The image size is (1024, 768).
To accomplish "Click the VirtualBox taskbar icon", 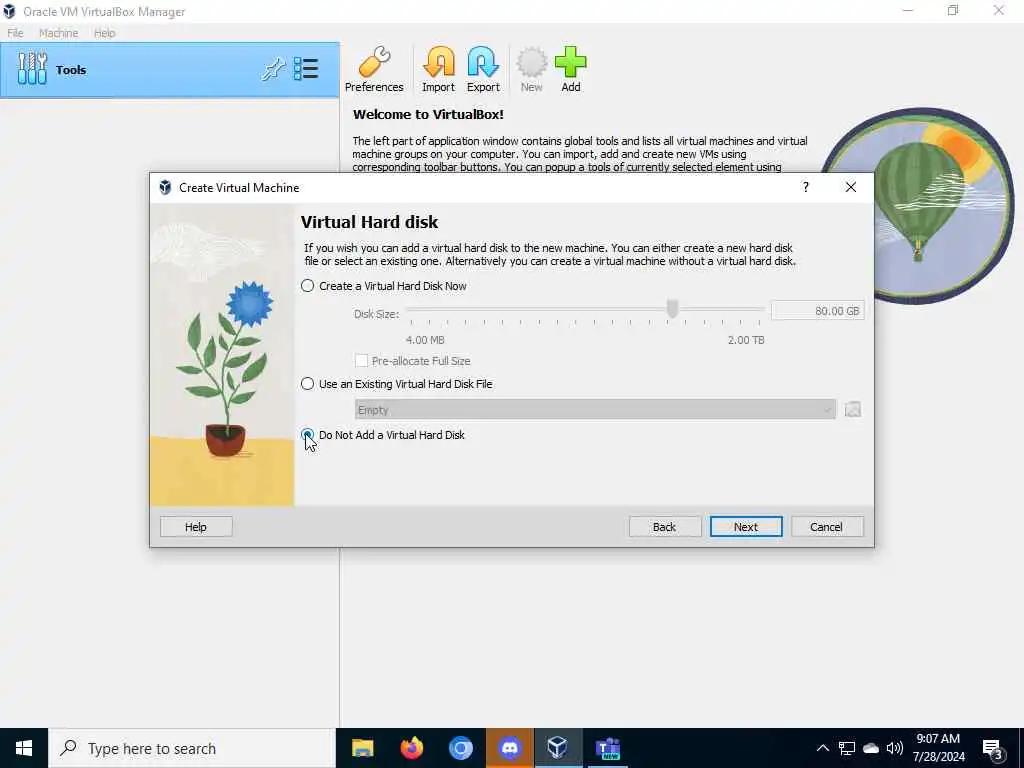I will [558, 748].
